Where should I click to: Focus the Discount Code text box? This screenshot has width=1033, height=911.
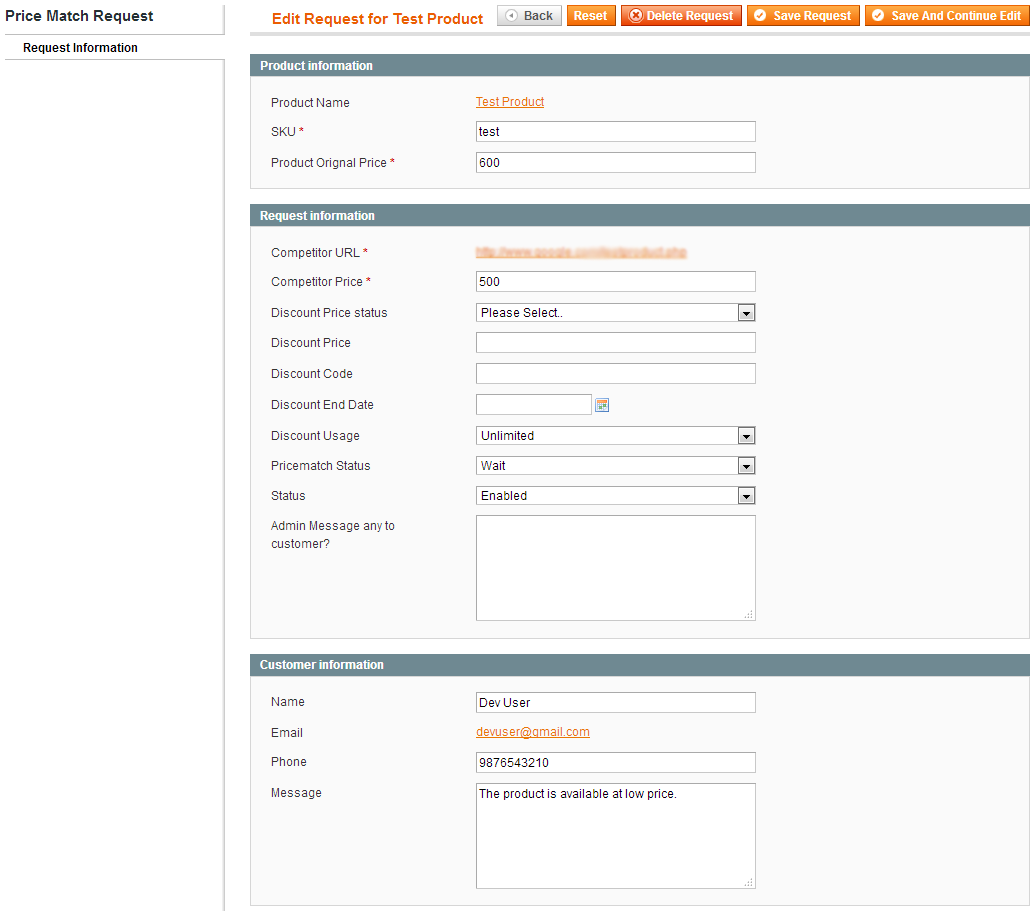pos(615,374)
